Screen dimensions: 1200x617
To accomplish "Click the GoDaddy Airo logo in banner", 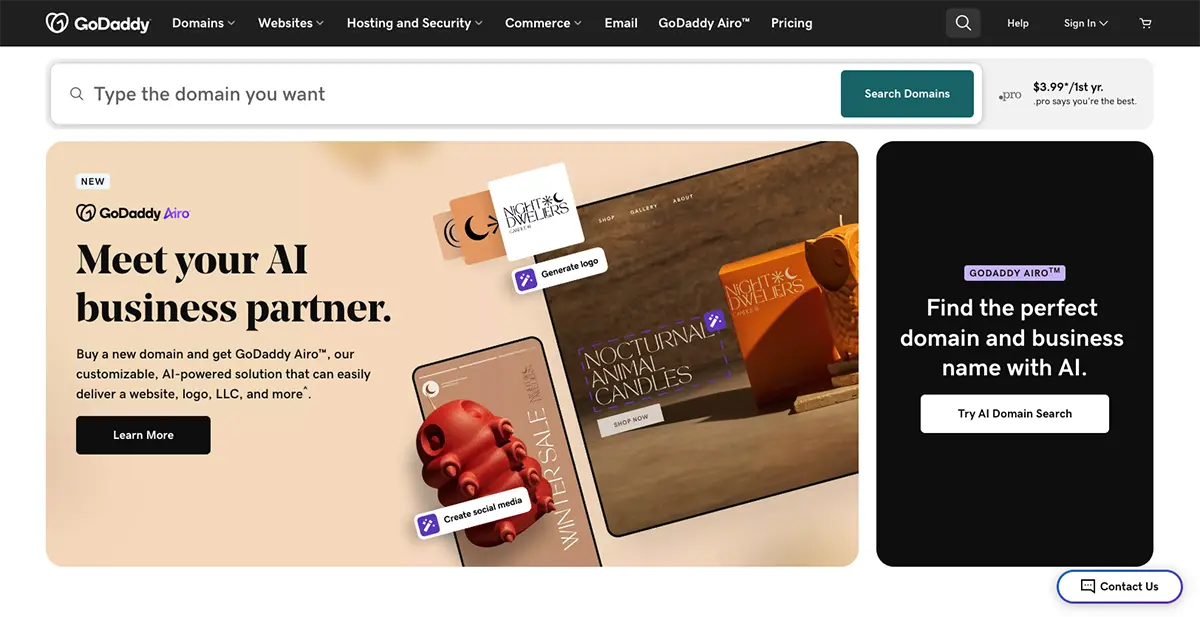I will (x=133, y=213).
